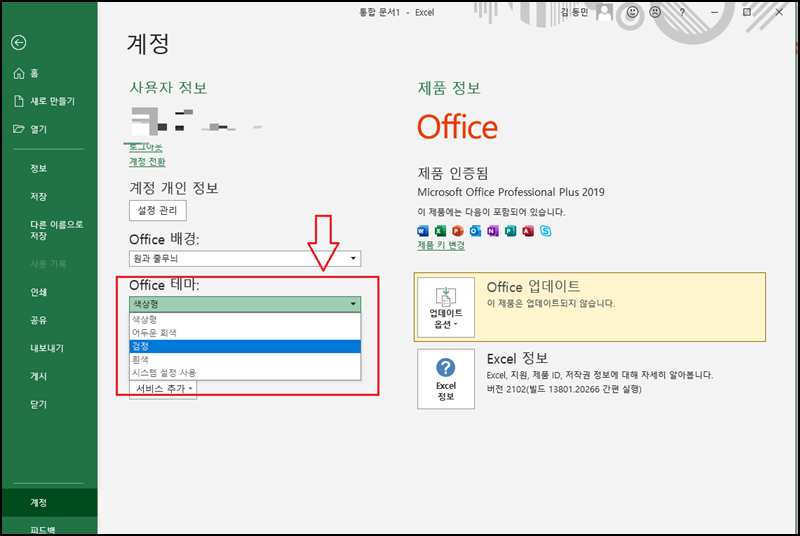Send a frown feedback icon
This screenshot has height=536, width=800.
click(x=655, y=12)
